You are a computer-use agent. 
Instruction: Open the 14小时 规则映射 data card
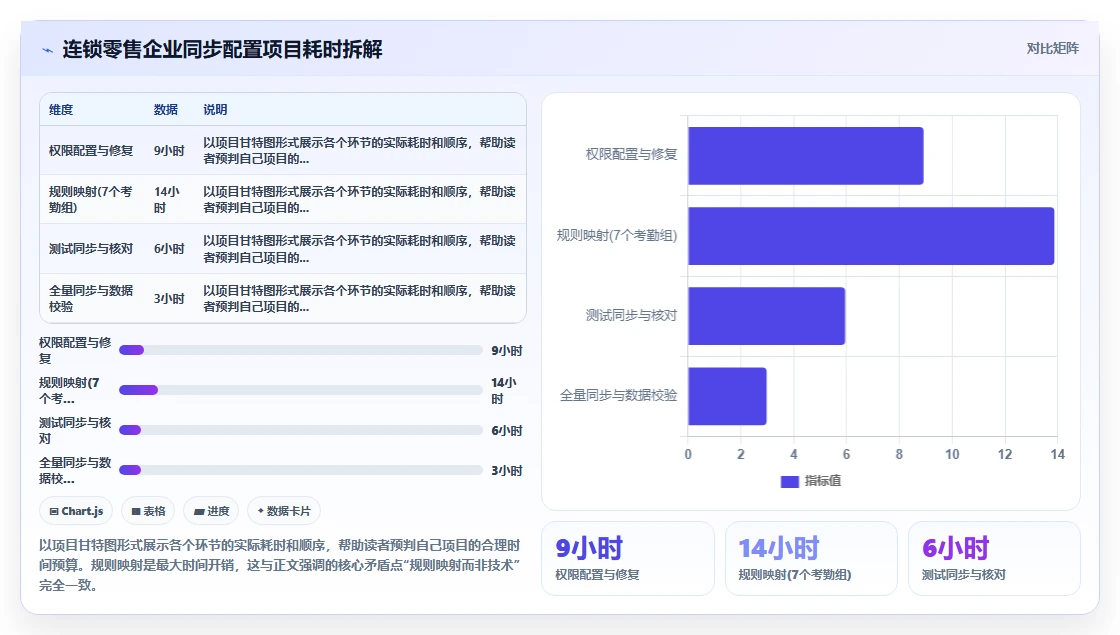[811, 559]
